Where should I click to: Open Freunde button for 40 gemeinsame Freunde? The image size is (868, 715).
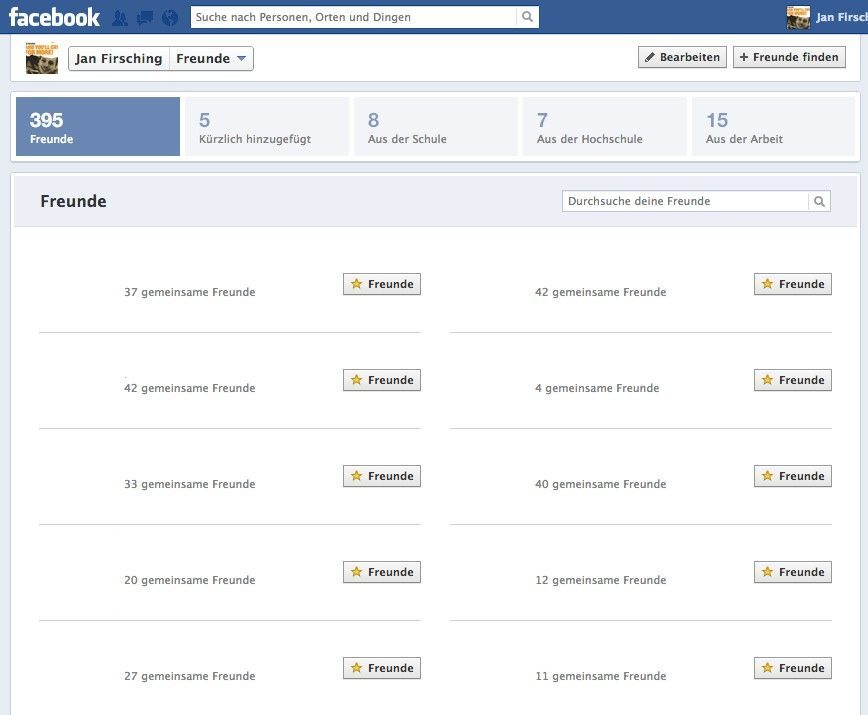pos(793,476)
